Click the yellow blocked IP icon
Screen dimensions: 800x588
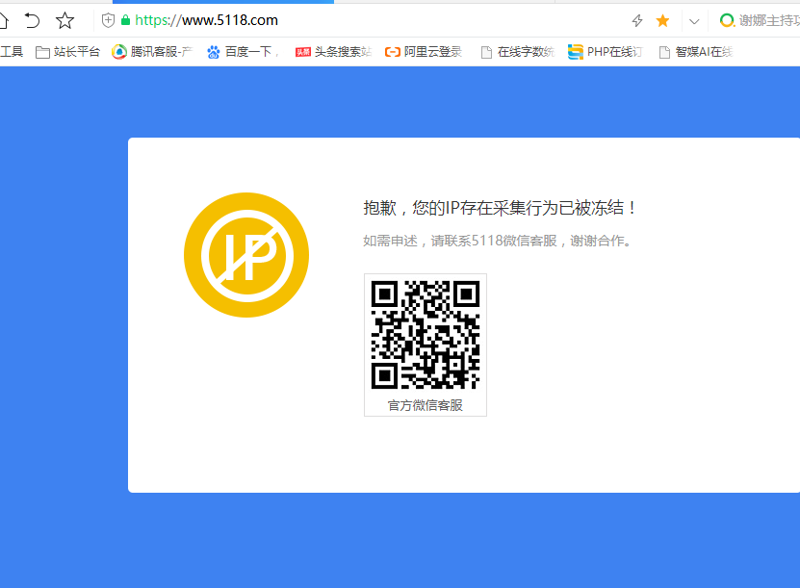coord(246,255)
